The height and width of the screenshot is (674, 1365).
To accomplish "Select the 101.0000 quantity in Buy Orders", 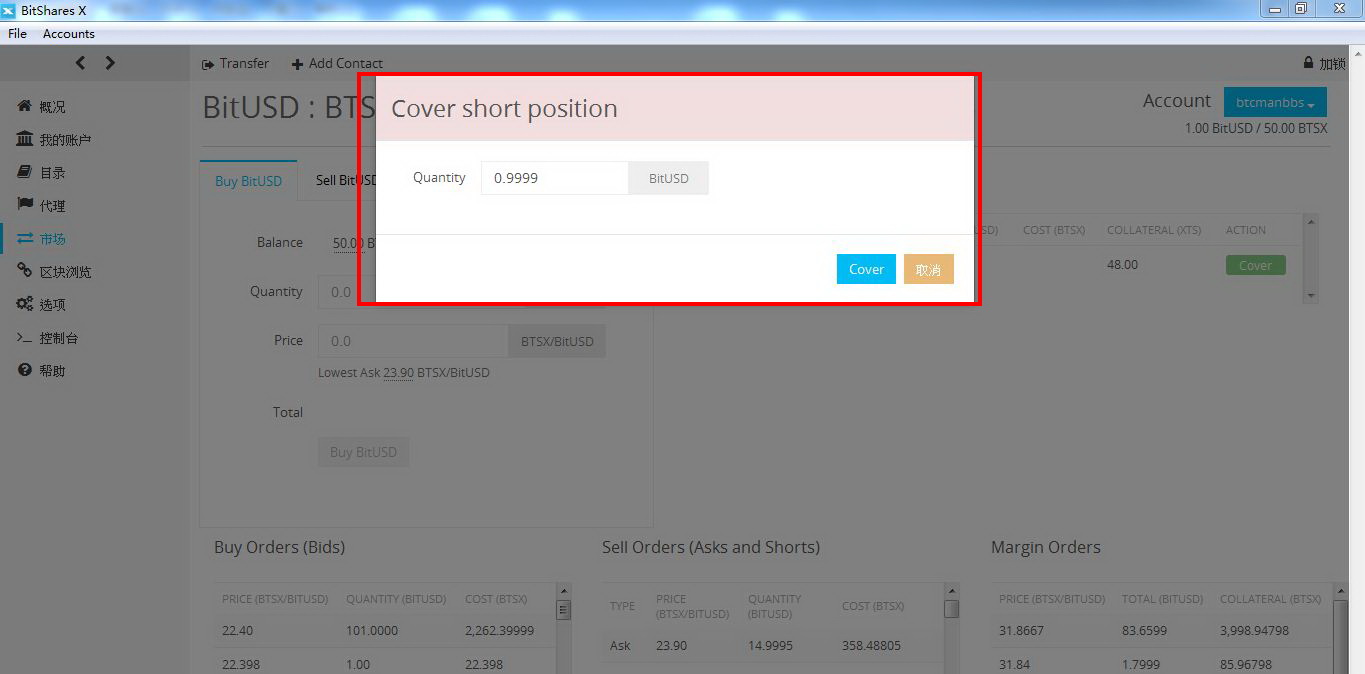I will (372, 631).
